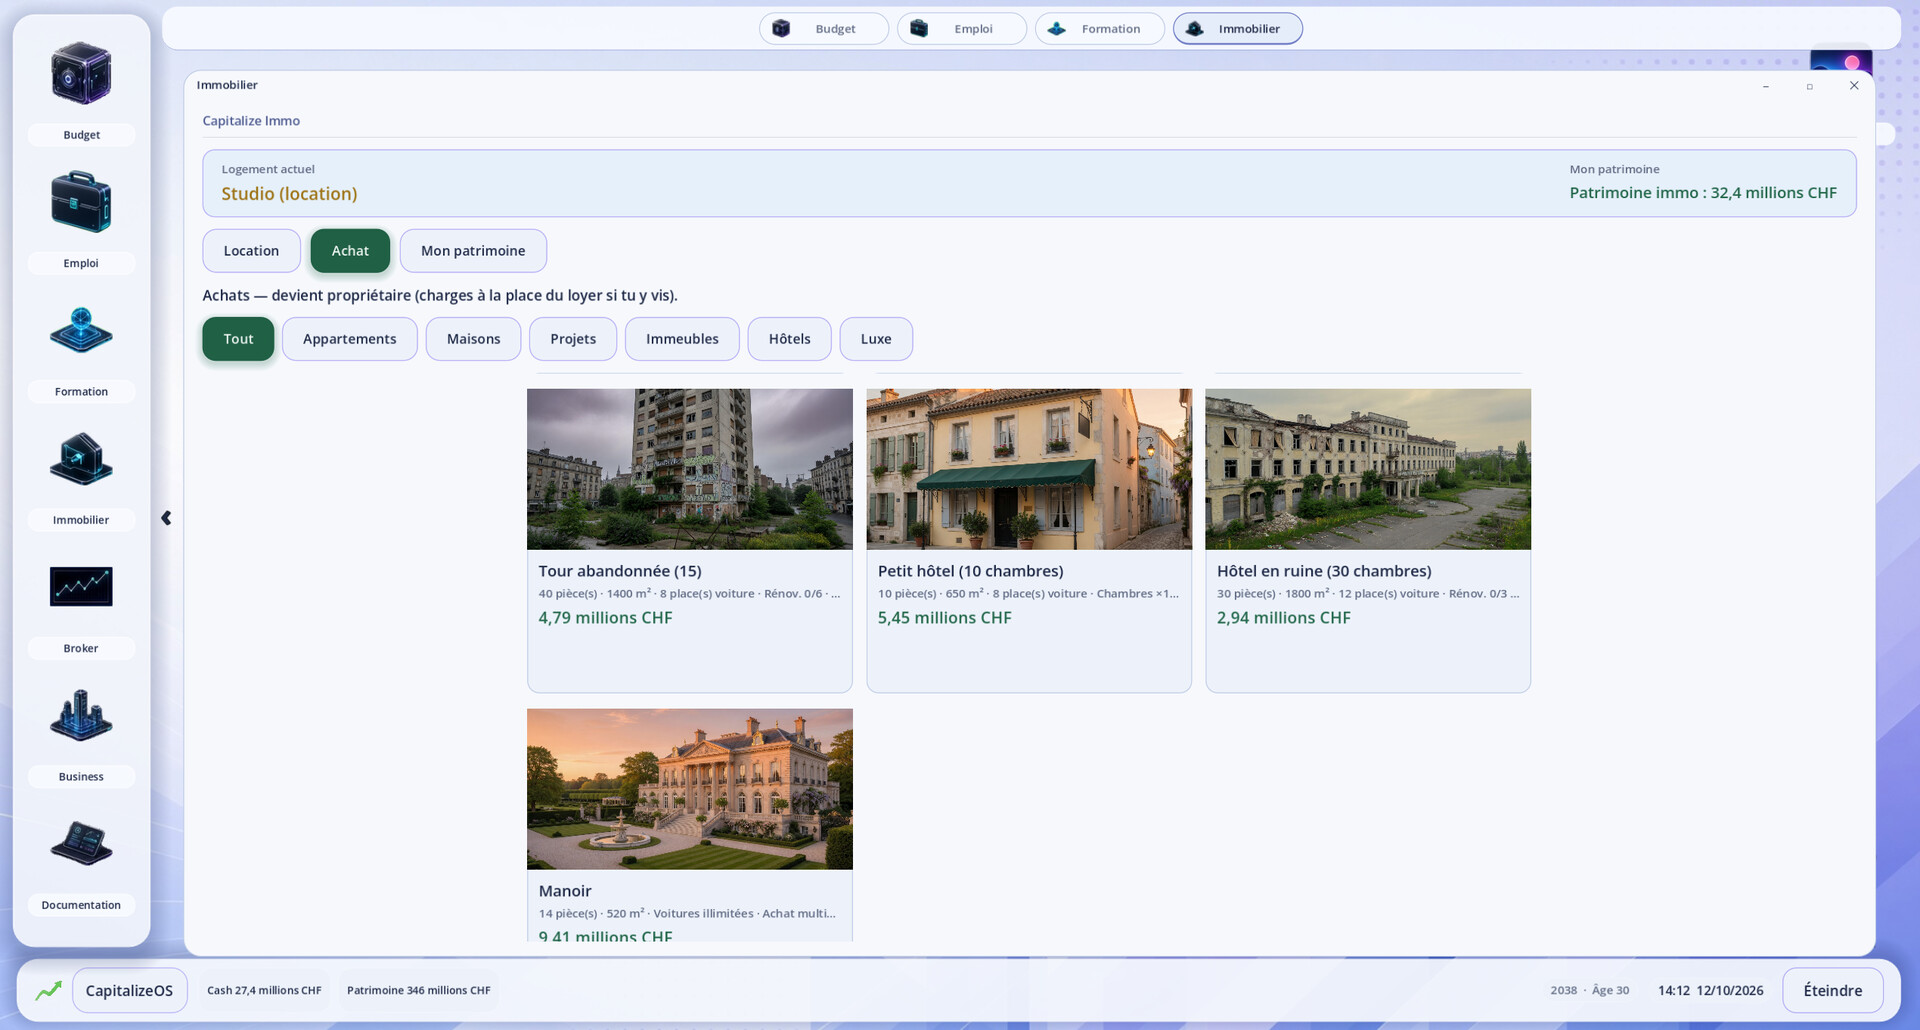The height and width of the screenshot is (1030, 1920).
Task: Click the Tour abandonnée (15) title
Action: click(620, 571)
